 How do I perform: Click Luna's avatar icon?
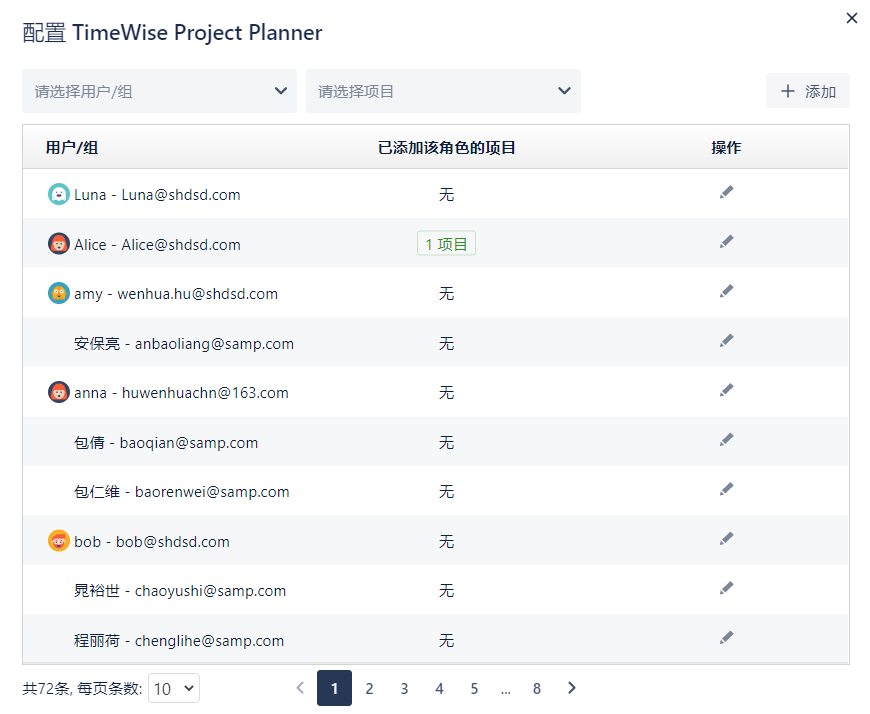(59, 194)
